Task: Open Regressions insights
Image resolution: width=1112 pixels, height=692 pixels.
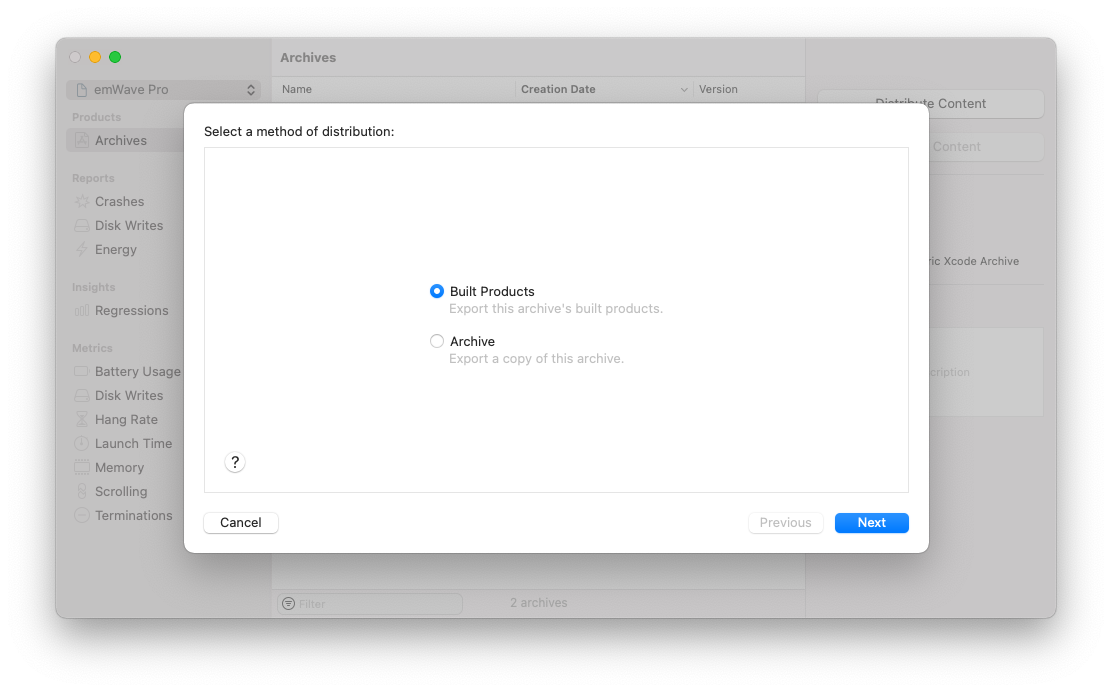Action: pyautogui.click(x=131, y=311)
